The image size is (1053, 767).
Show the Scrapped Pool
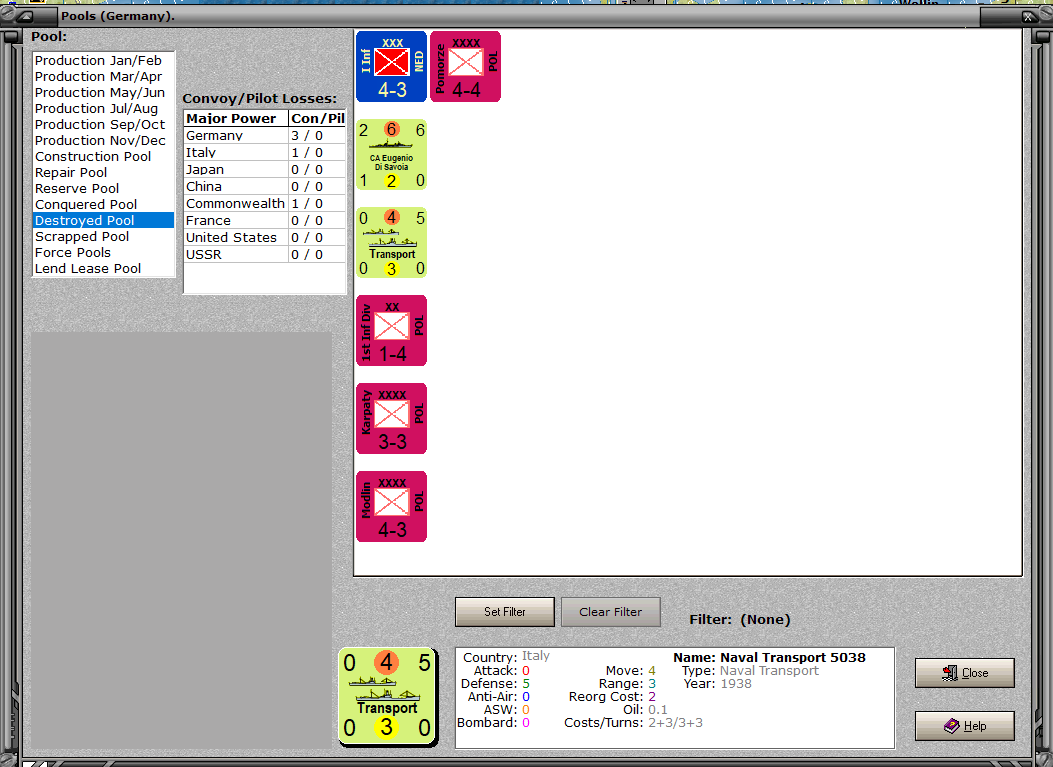(103, 236)
